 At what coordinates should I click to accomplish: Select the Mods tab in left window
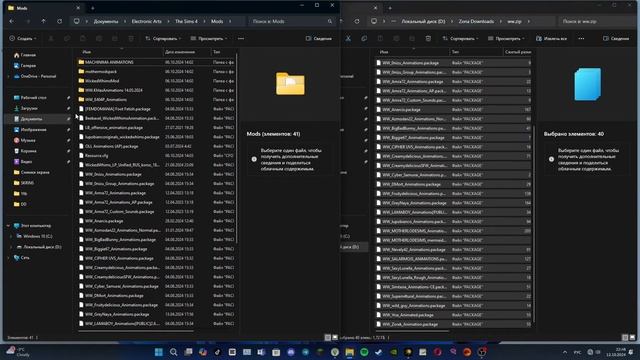tap(44, 8)
